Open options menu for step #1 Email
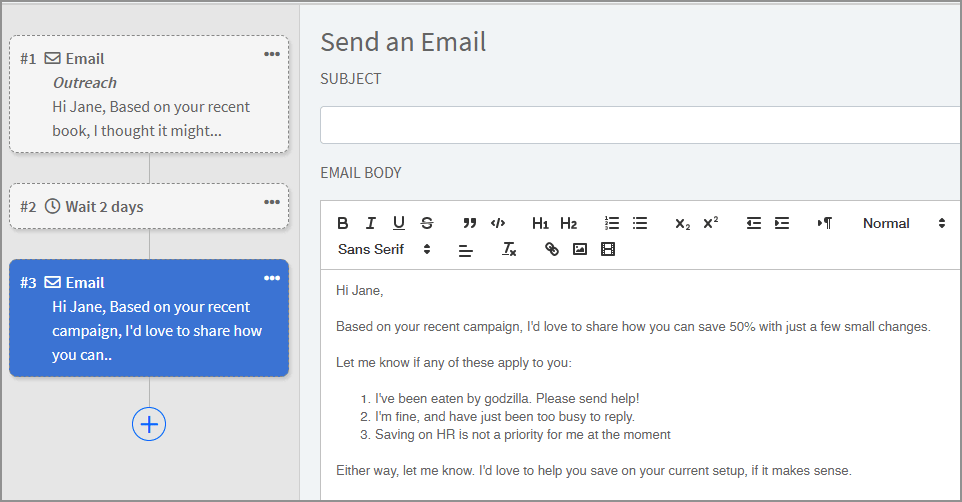The width and height of the screenshot is (962, 502). point(272,54)
